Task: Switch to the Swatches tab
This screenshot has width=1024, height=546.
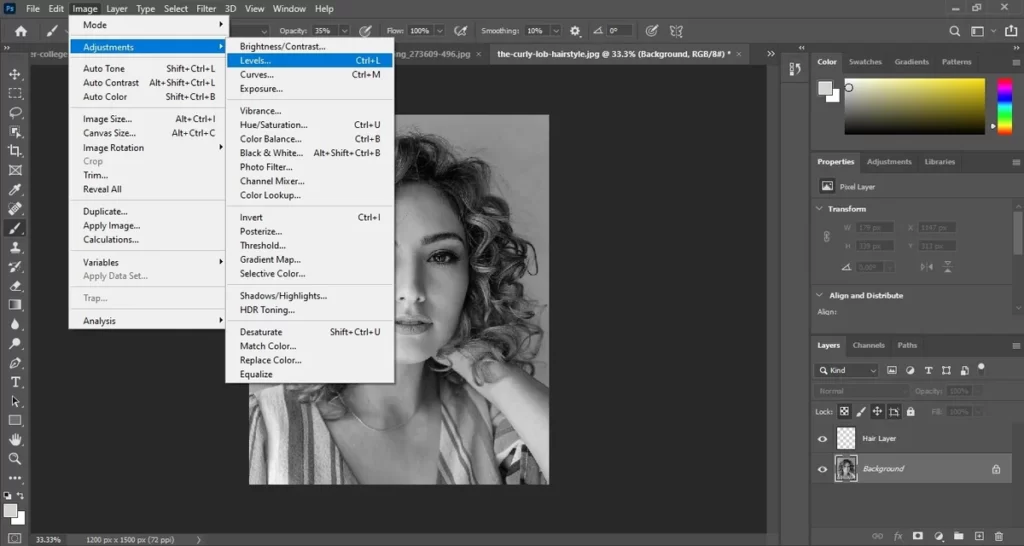Action: 865,61
